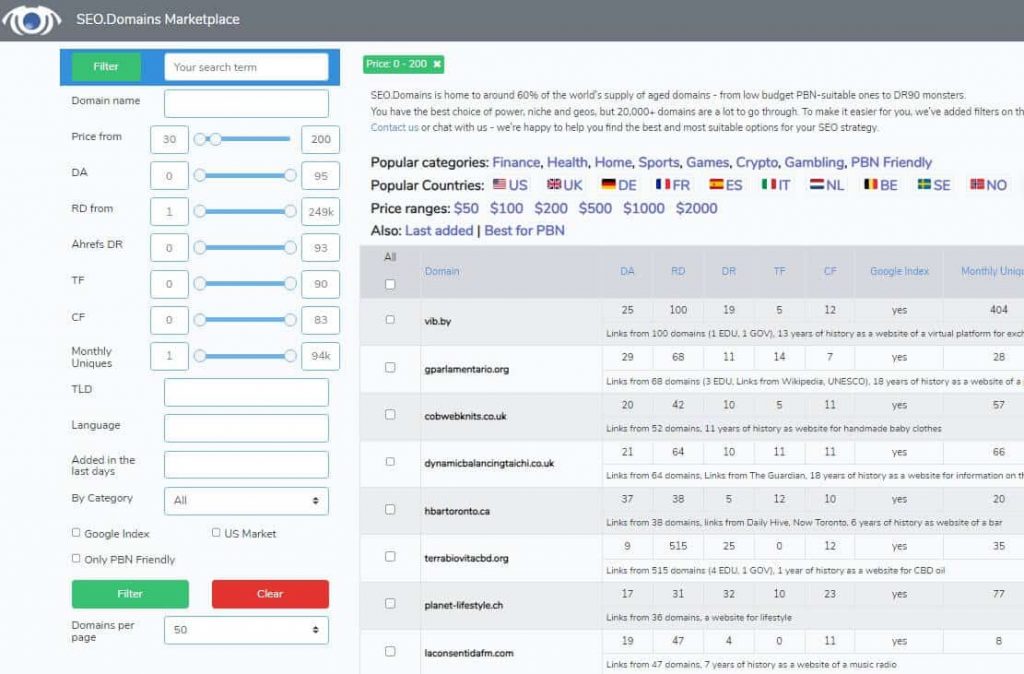Click the red Clear button
The height and width of the screenshot is (674, 1024).
click(270, 594)
